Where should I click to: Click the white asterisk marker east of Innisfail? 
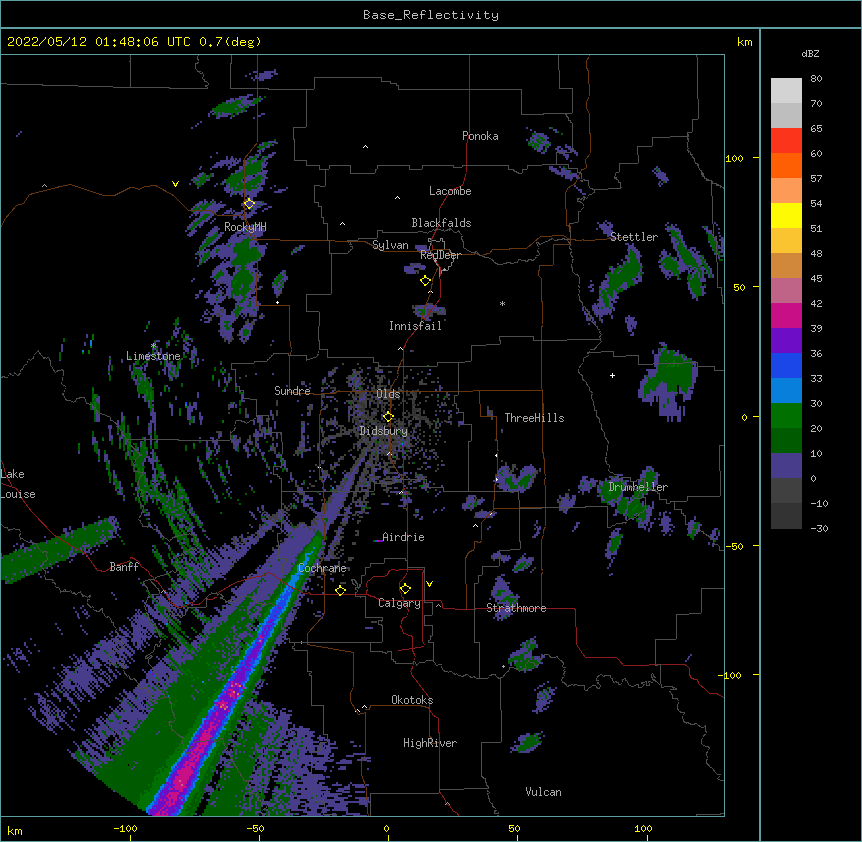[x=502, y=303]
